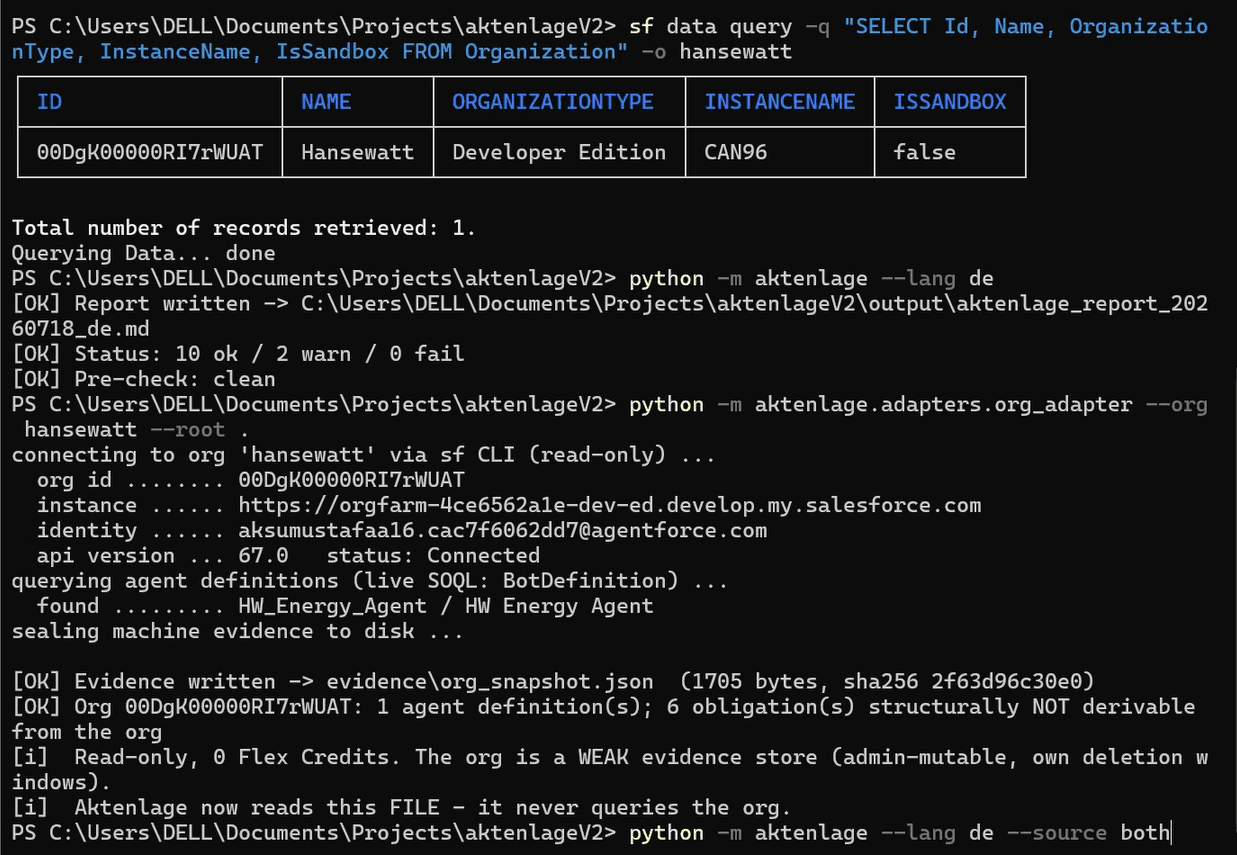Click the orgfarm salesforce instance URL
The width and height of the screenshot is (1237, 855).
610,505
